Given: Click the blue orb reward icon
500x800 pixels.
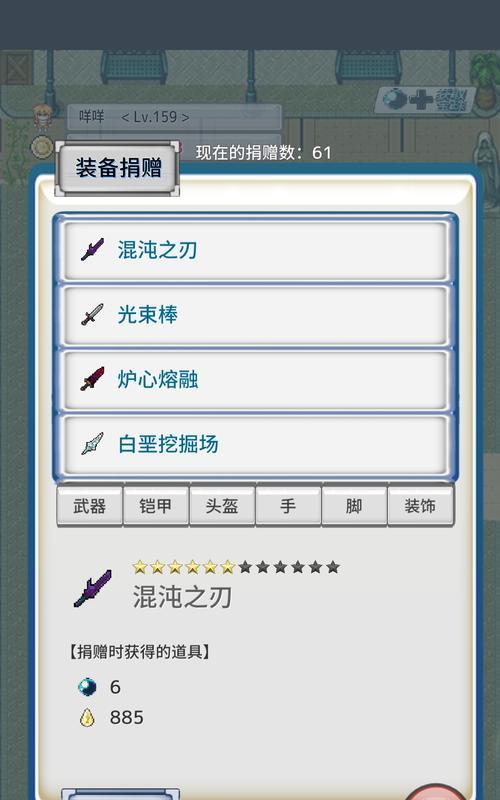Looking at the screenshot, I should tap(87, 687).
